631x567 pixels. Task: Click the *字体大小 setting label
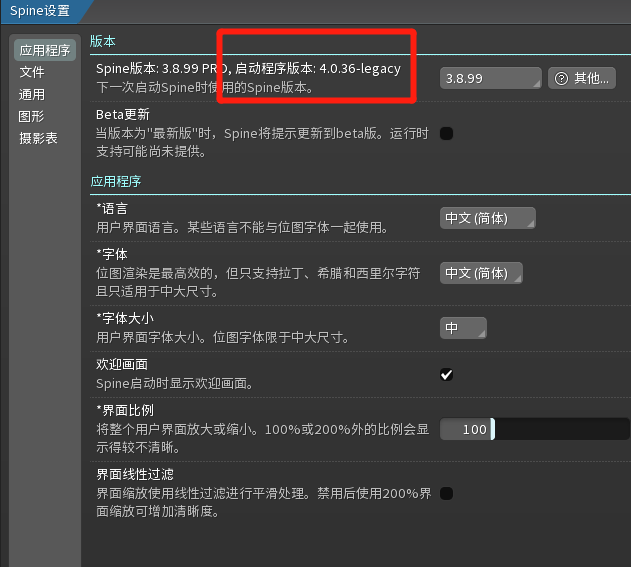point(125,318)
